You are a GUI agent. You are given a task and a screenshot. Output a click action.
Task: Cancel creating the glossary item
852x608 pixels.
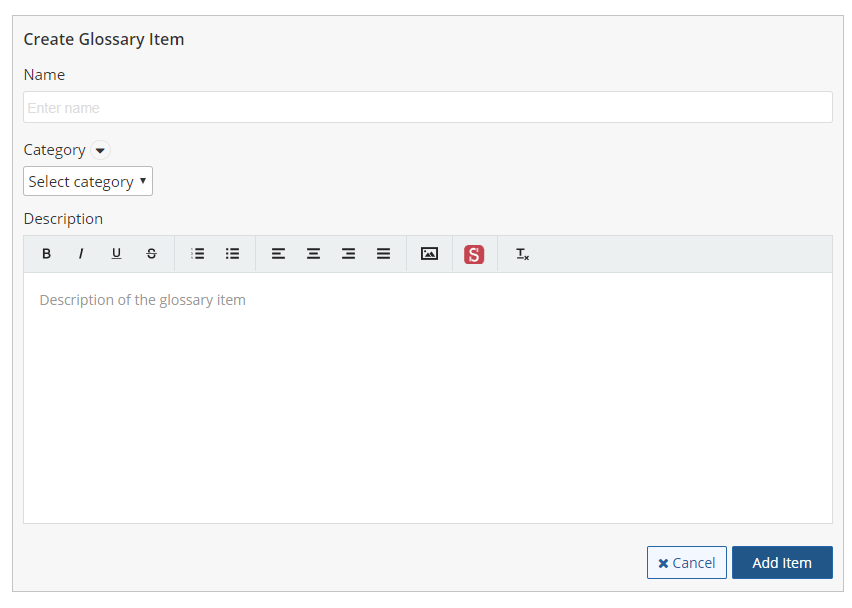687,562
